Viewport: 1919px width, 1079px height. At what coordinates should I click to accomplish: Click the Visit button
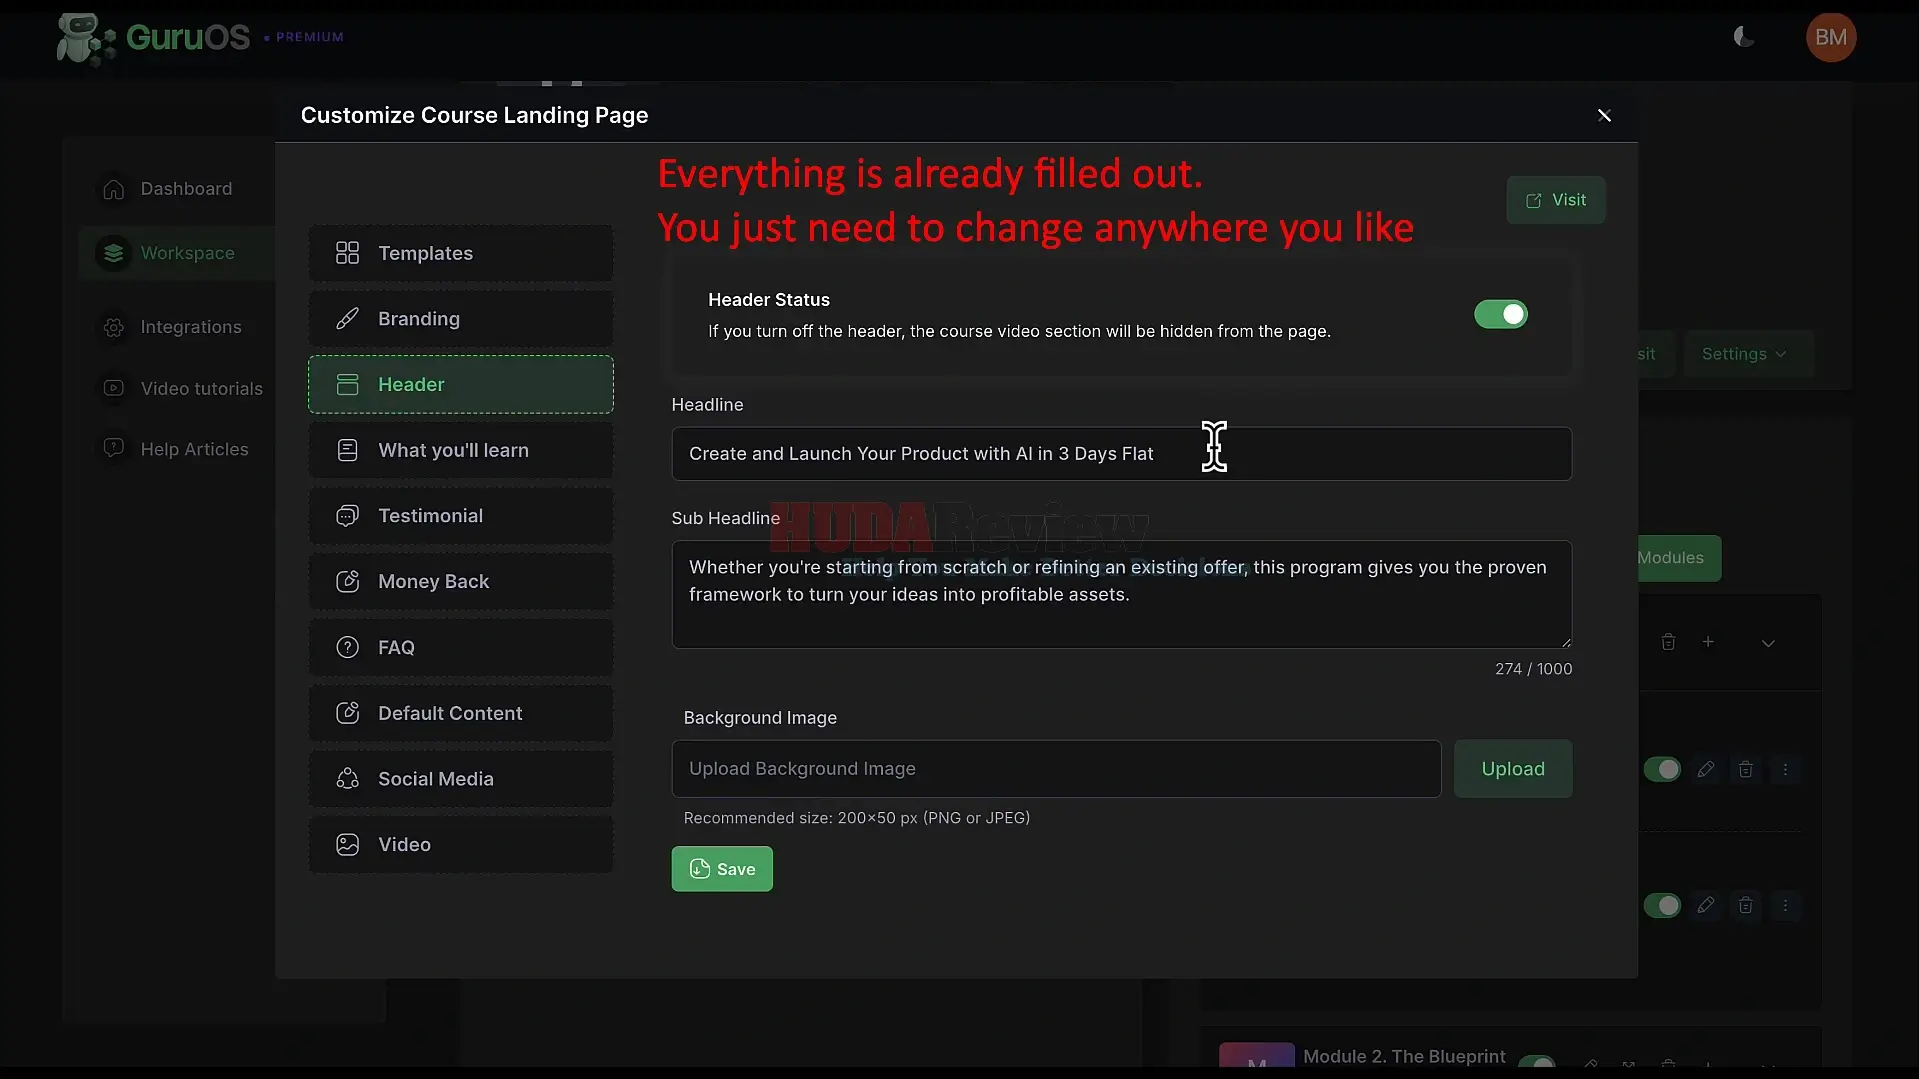[x=1556, y=200]
